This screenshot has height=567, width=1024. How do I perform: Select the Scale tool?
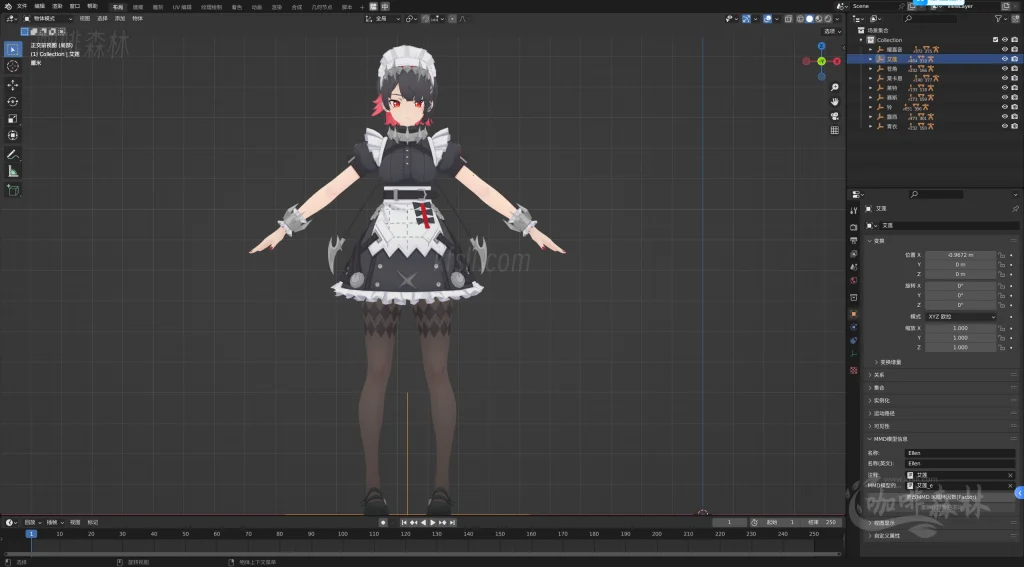point(12,118)
